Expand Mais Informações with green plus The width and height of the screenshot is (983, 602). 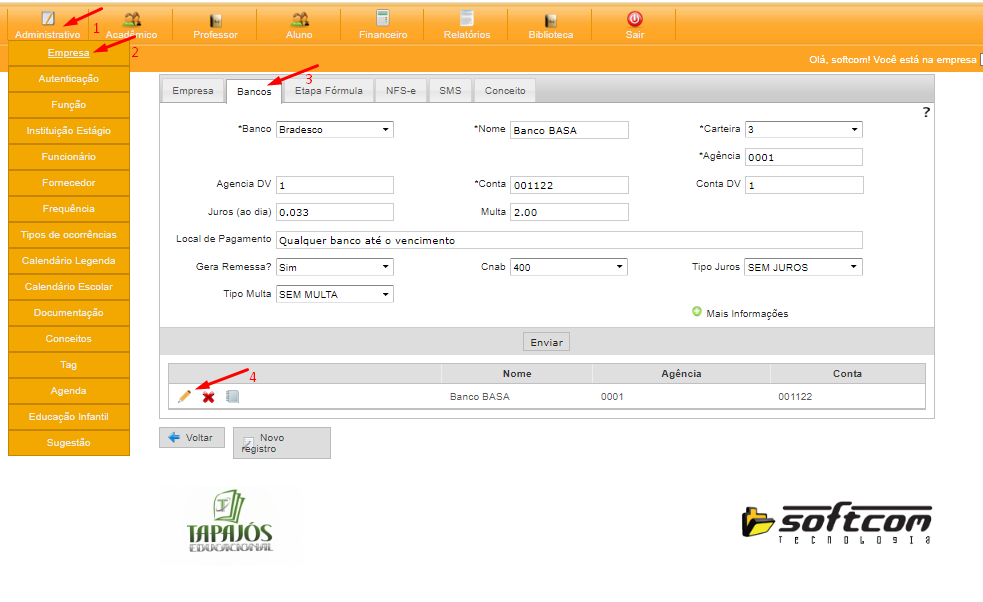[x=697, y=312]
